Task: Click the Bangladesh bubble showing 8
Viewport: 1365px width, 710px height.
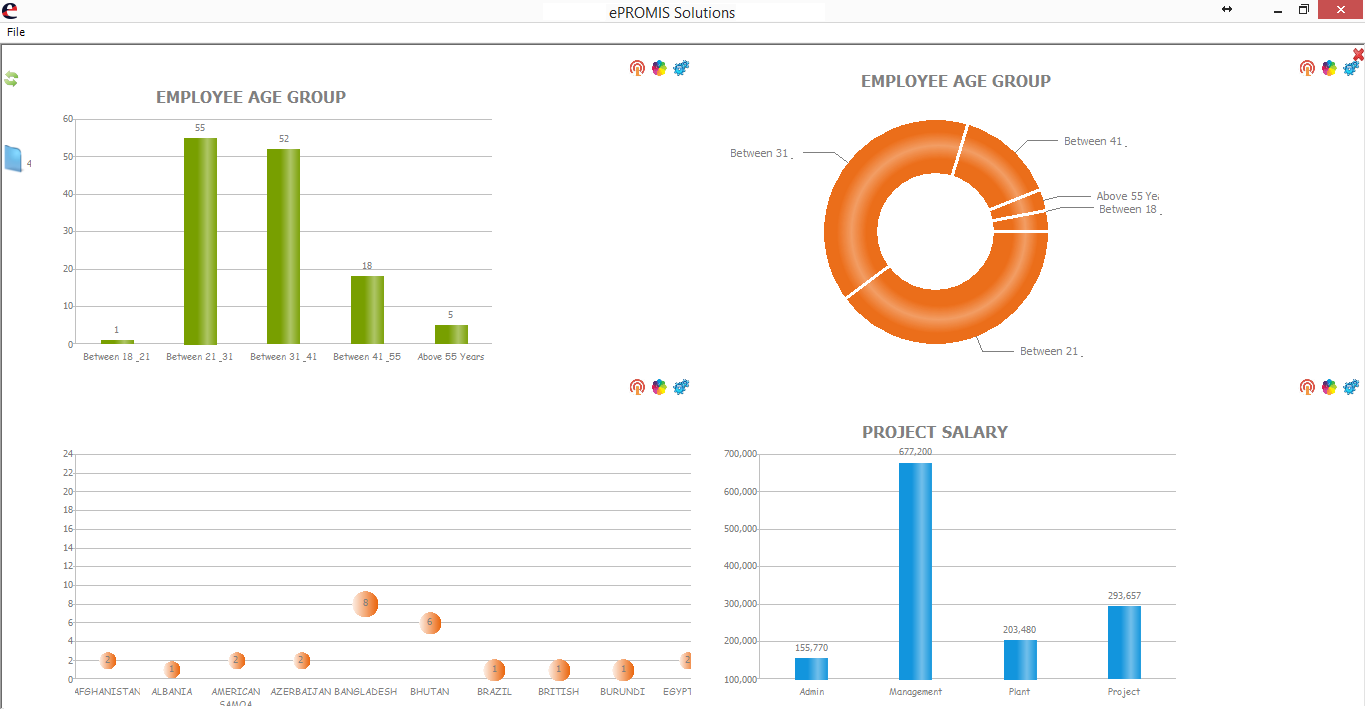Action: coord(366,604)
